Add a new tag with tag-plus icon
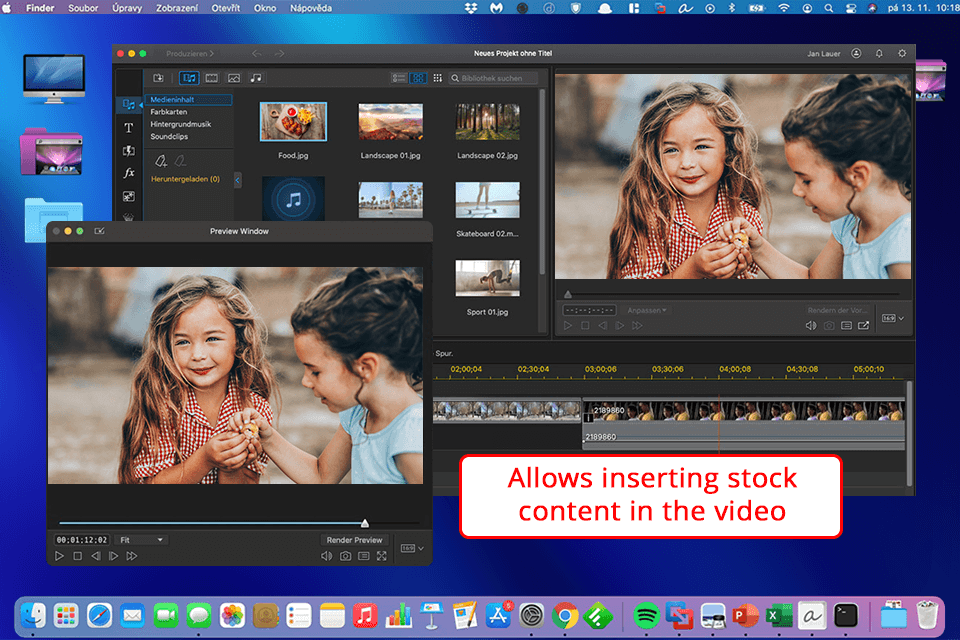 click(x=160, y=160)
